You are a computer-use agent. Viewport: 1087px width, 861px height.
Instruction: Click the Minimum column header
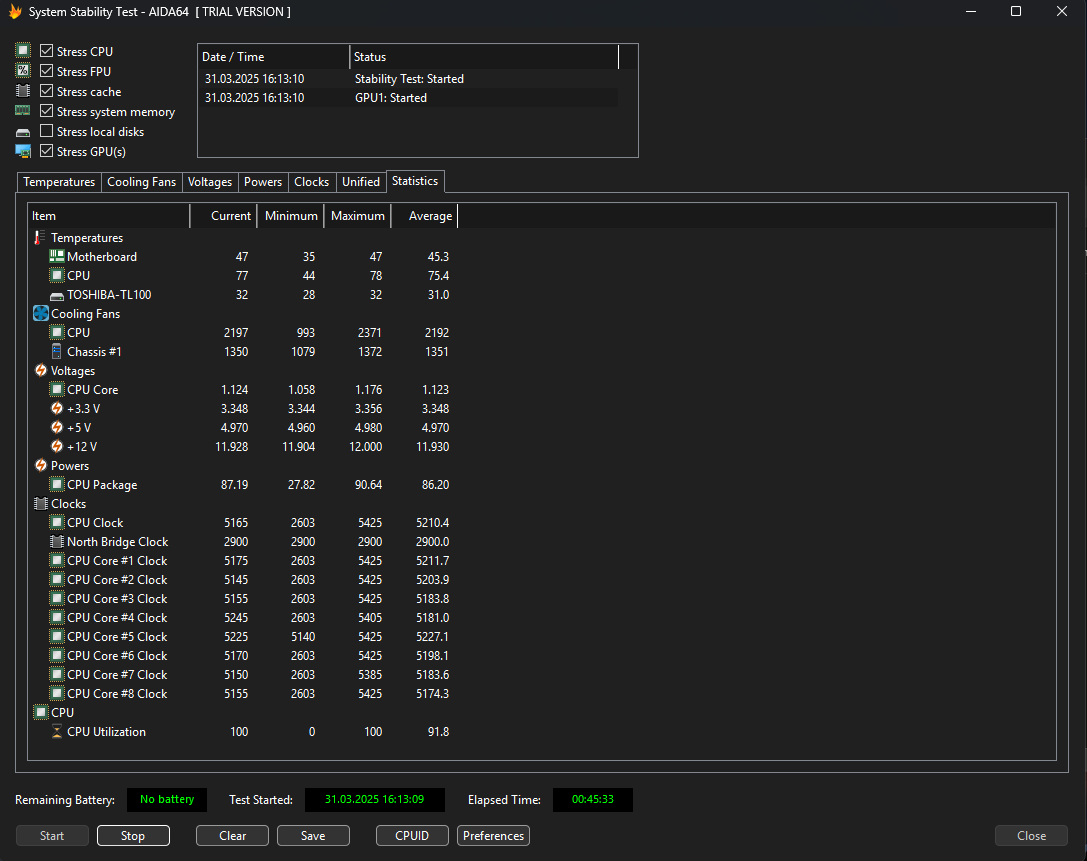pos(290,216)
